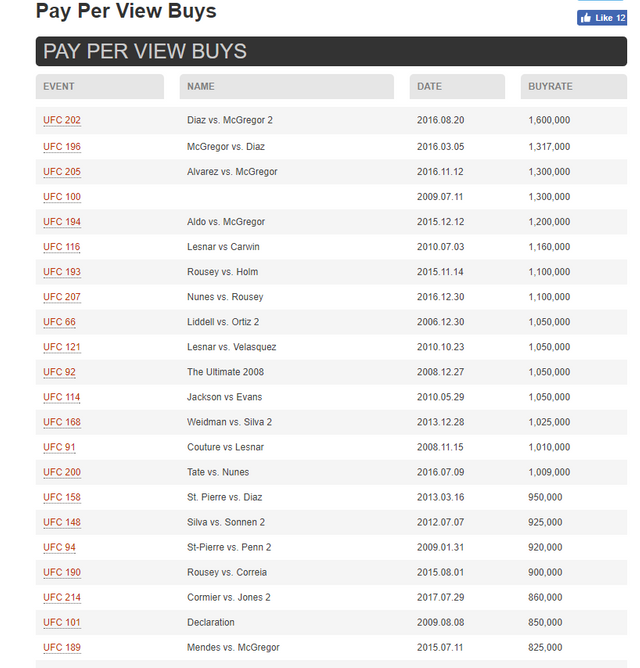Image resolution: width=640 pixels, height=668 pixels.
Task: Open the UFC 205 event link
Action: tap(62, 172)
